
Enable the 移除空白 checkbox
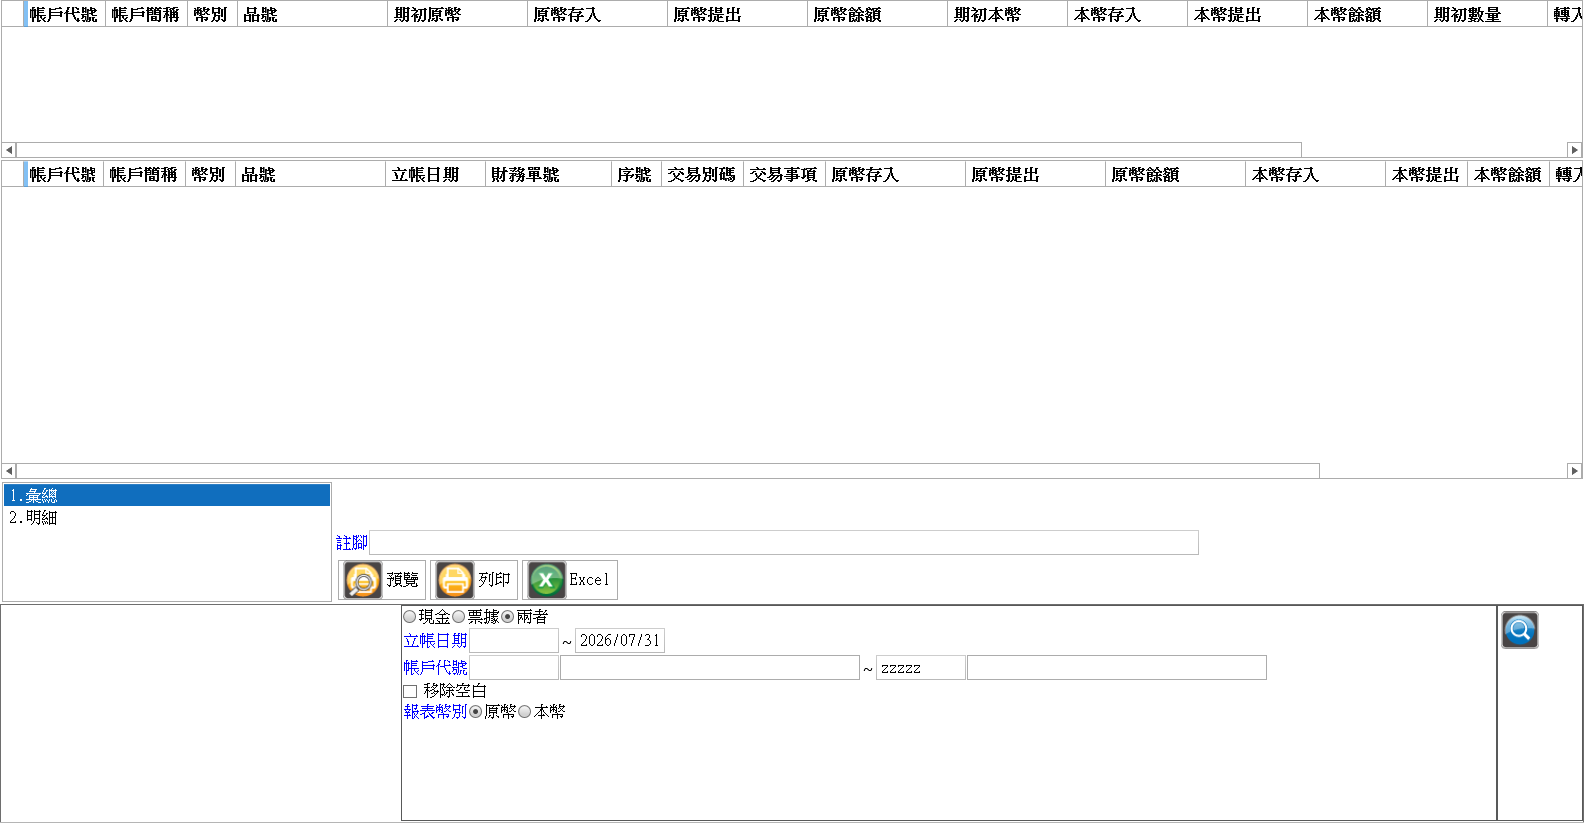click(410, 691)
